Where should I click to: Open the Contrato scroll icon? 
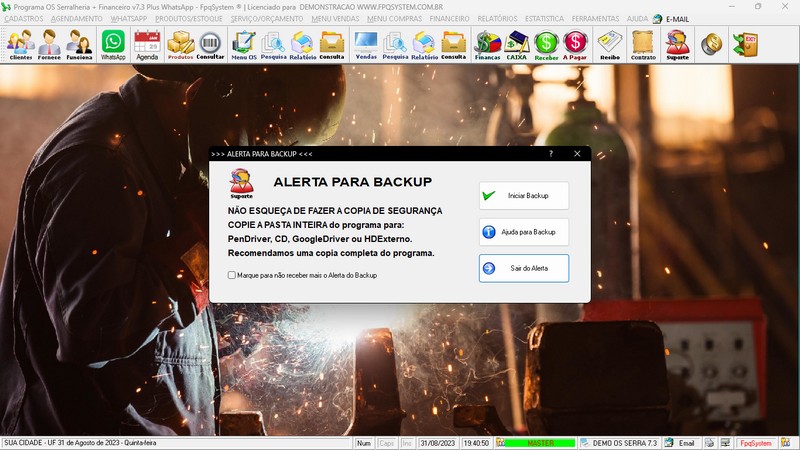click(x=643, y=44)
